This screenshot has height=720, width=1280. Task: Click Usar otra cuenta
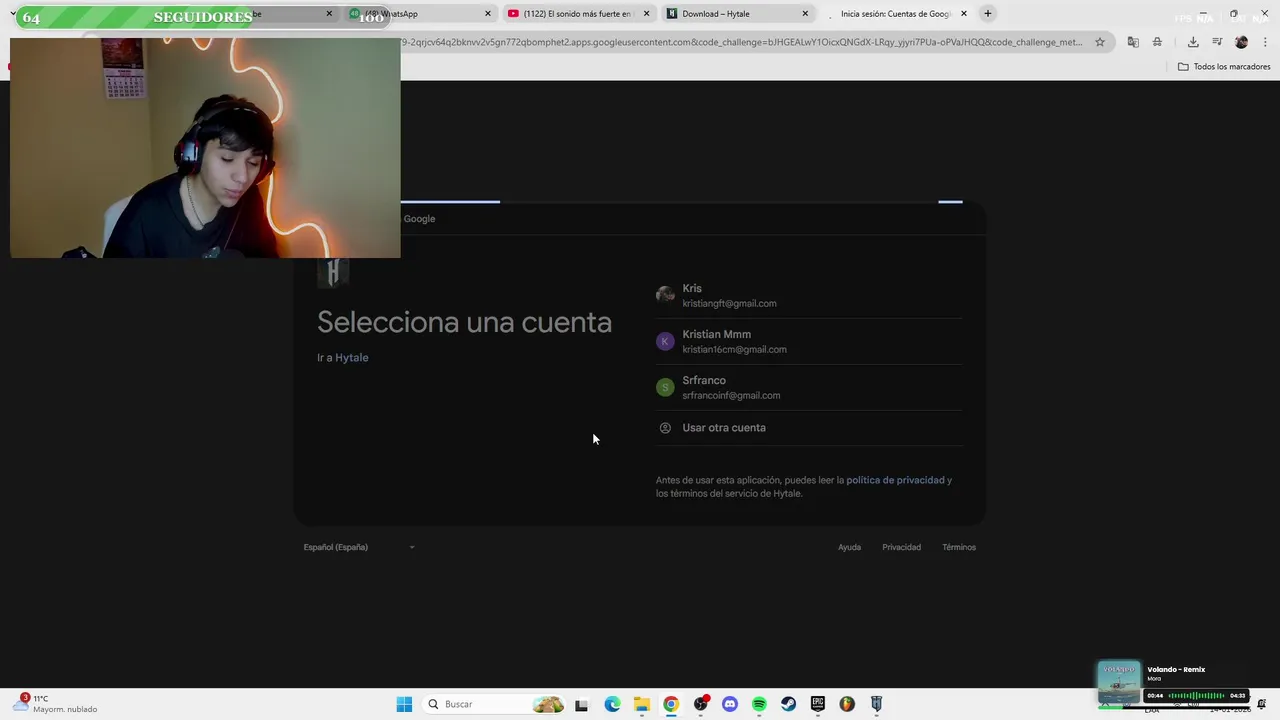[x=808, y=428]
